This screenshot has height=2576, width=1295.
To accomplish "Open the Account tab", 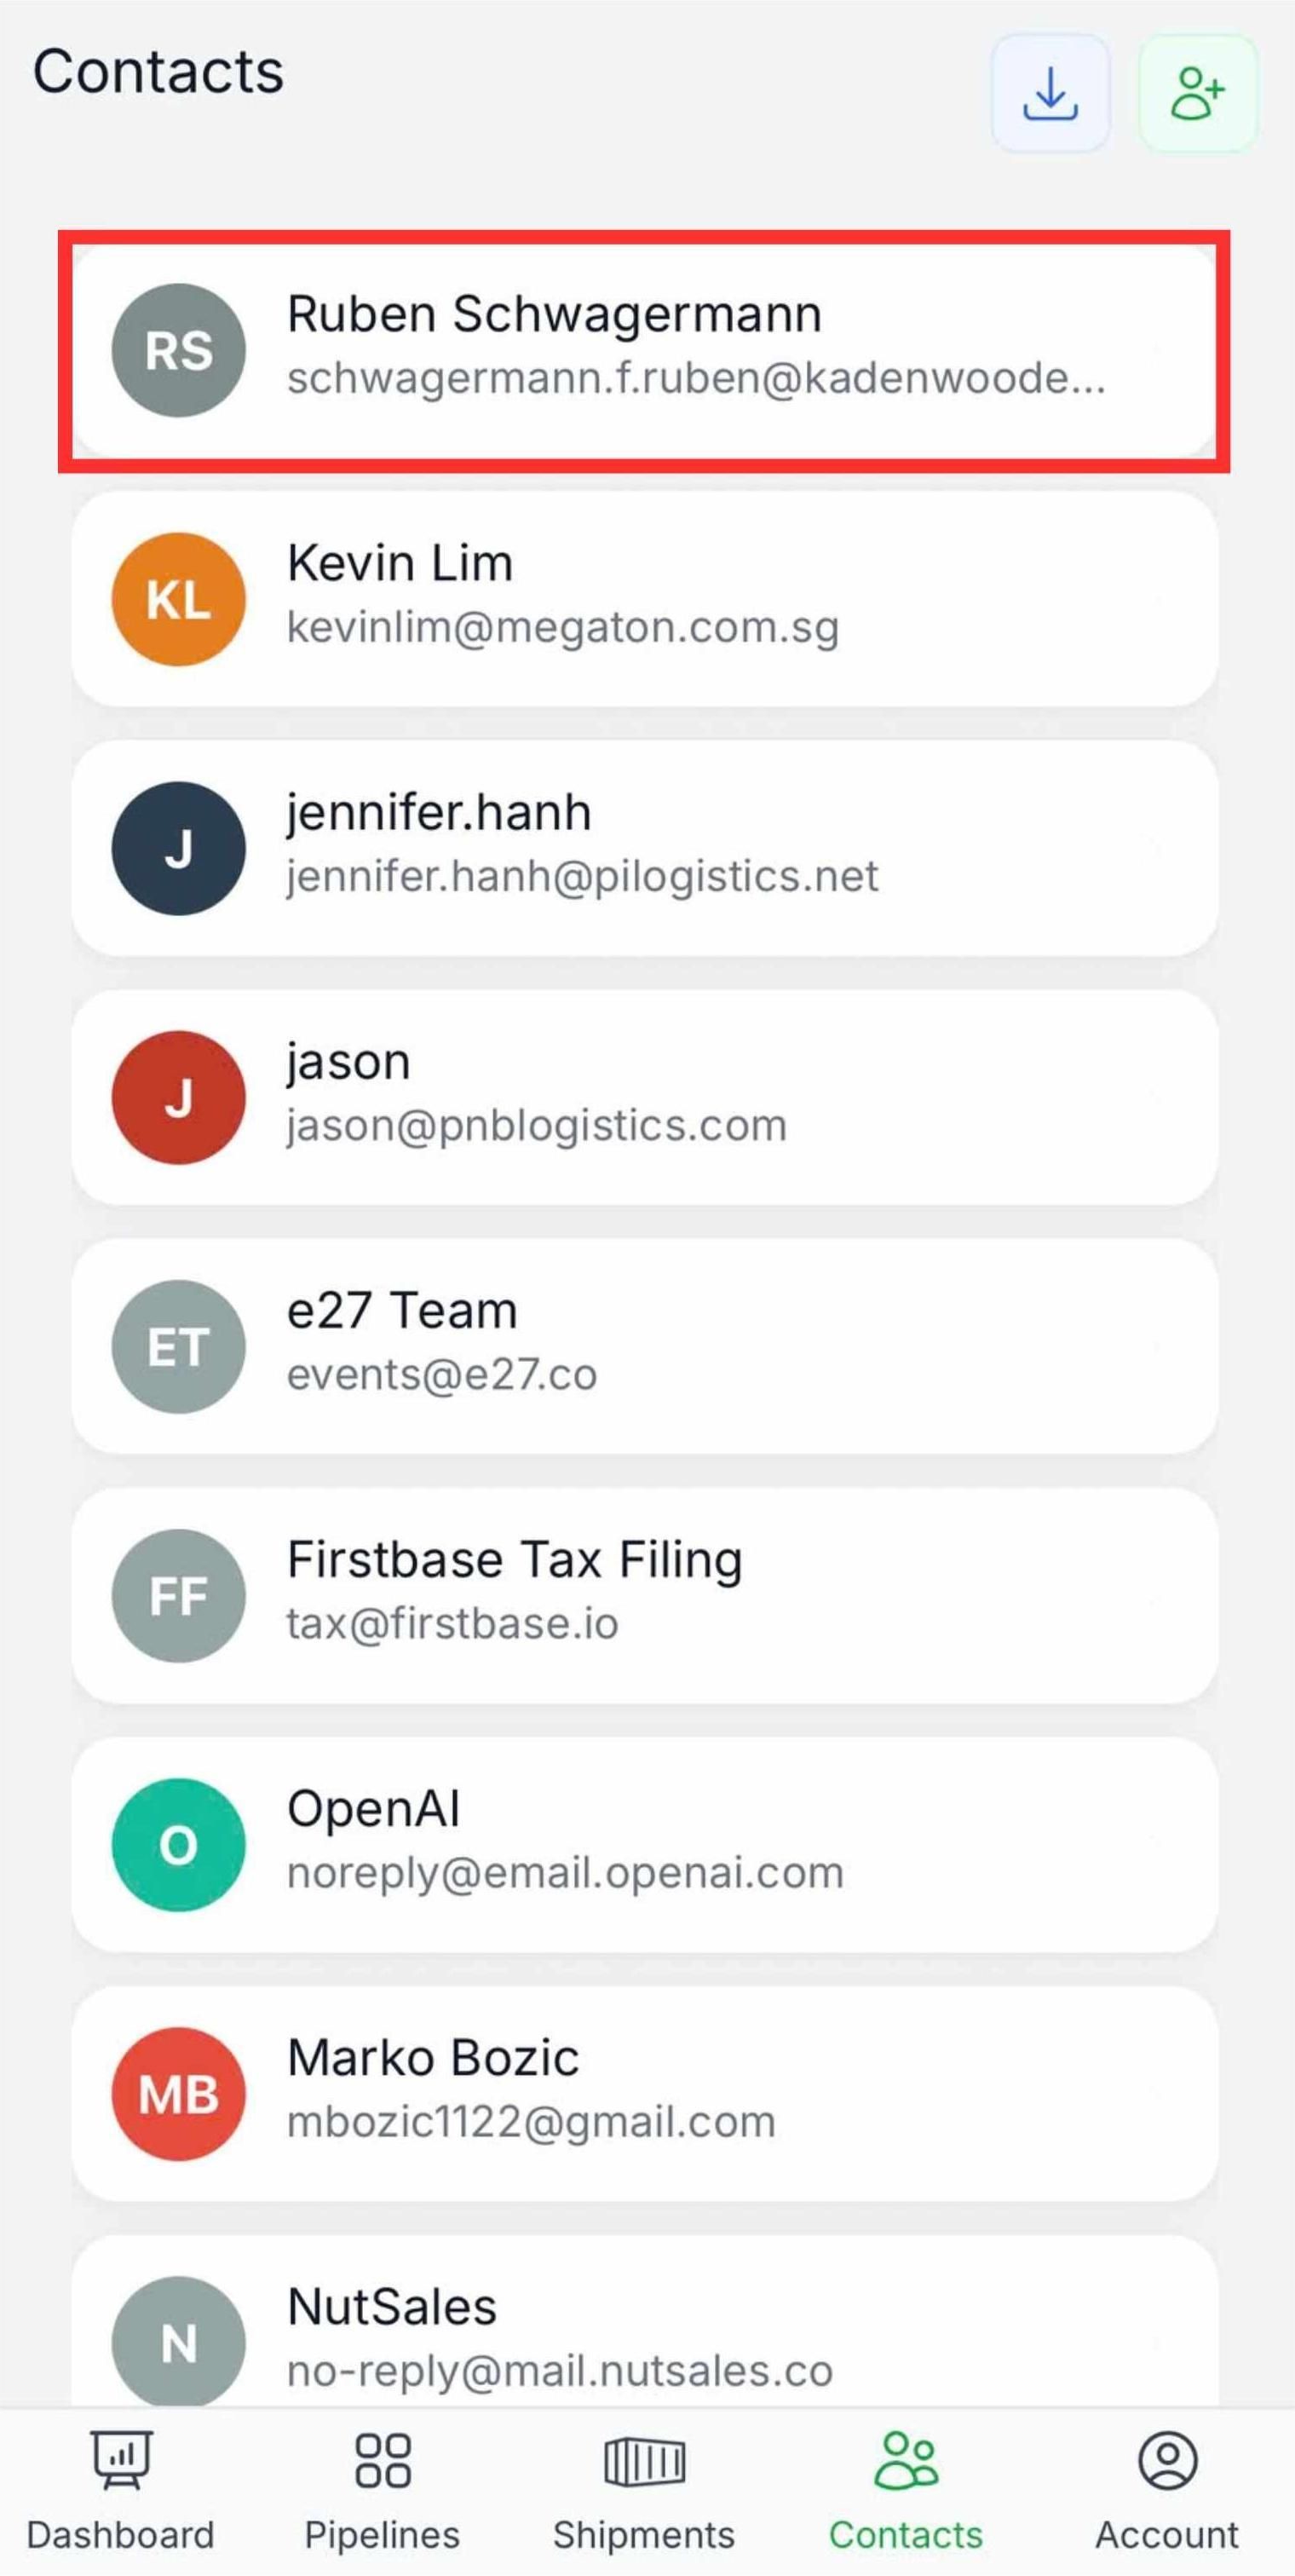I will click(x=1167, y=2489).
